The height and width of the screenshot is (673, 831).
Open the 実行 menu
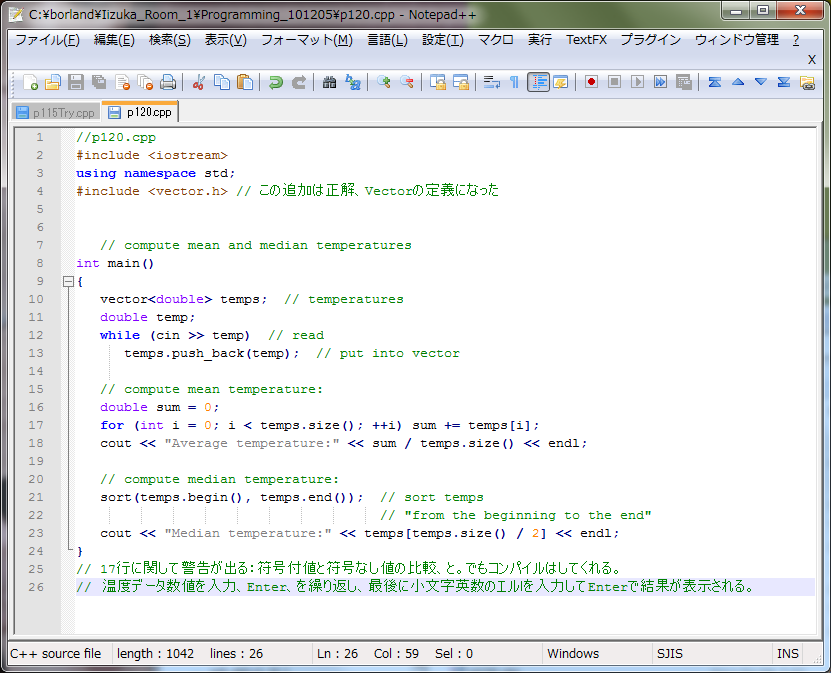click(x=540, y=40)
